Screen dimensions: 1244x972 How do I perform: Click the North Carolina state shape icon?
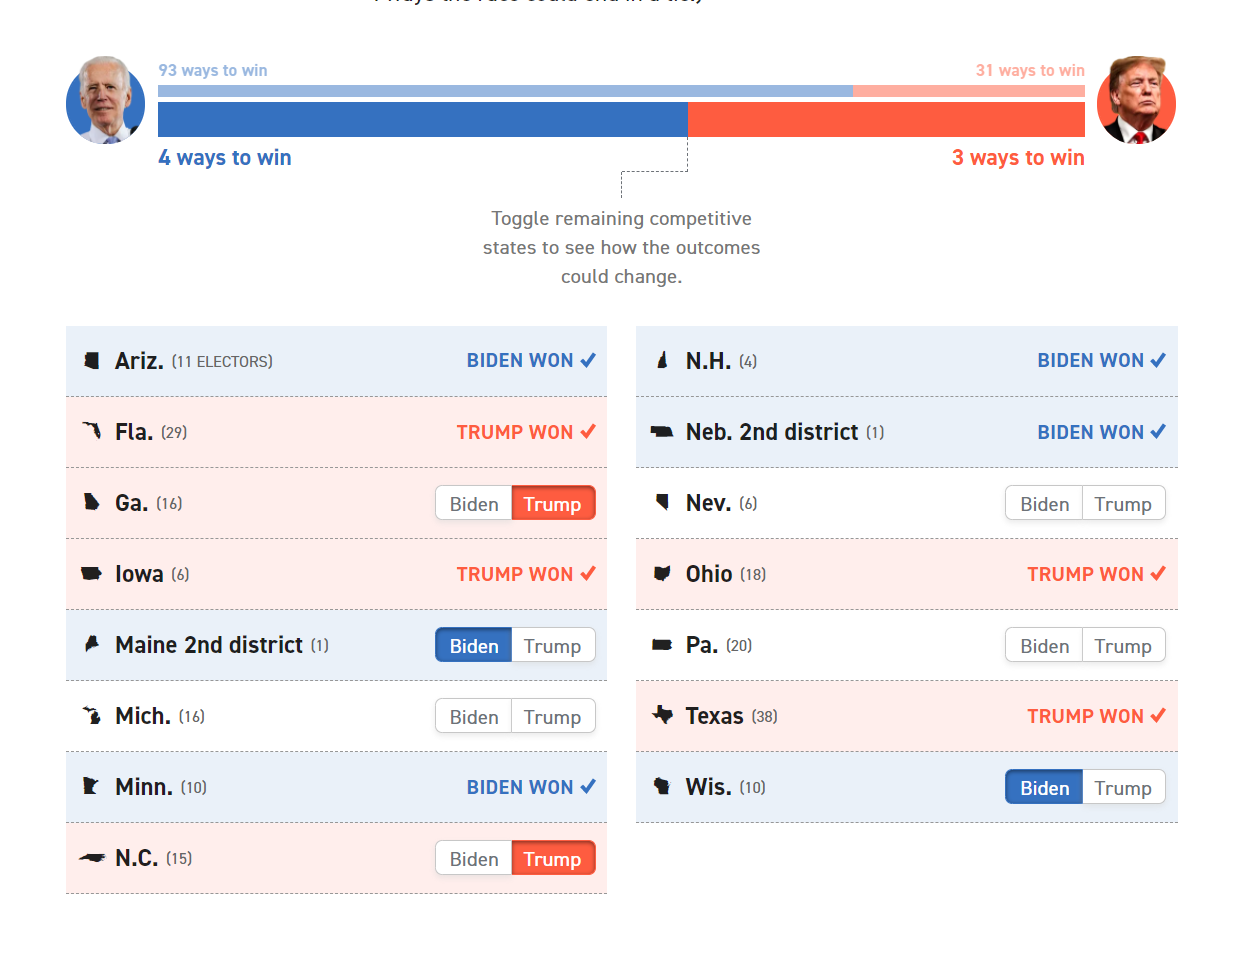click(x=92, y=858)
